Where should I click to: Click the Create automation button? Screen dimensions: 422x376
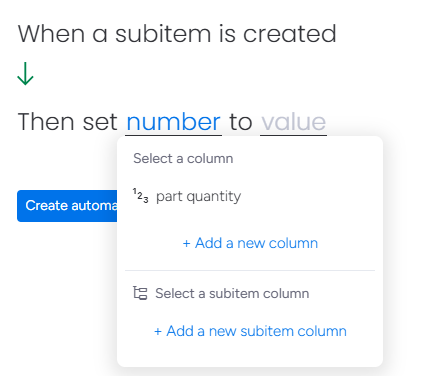[x=67, y=206]
